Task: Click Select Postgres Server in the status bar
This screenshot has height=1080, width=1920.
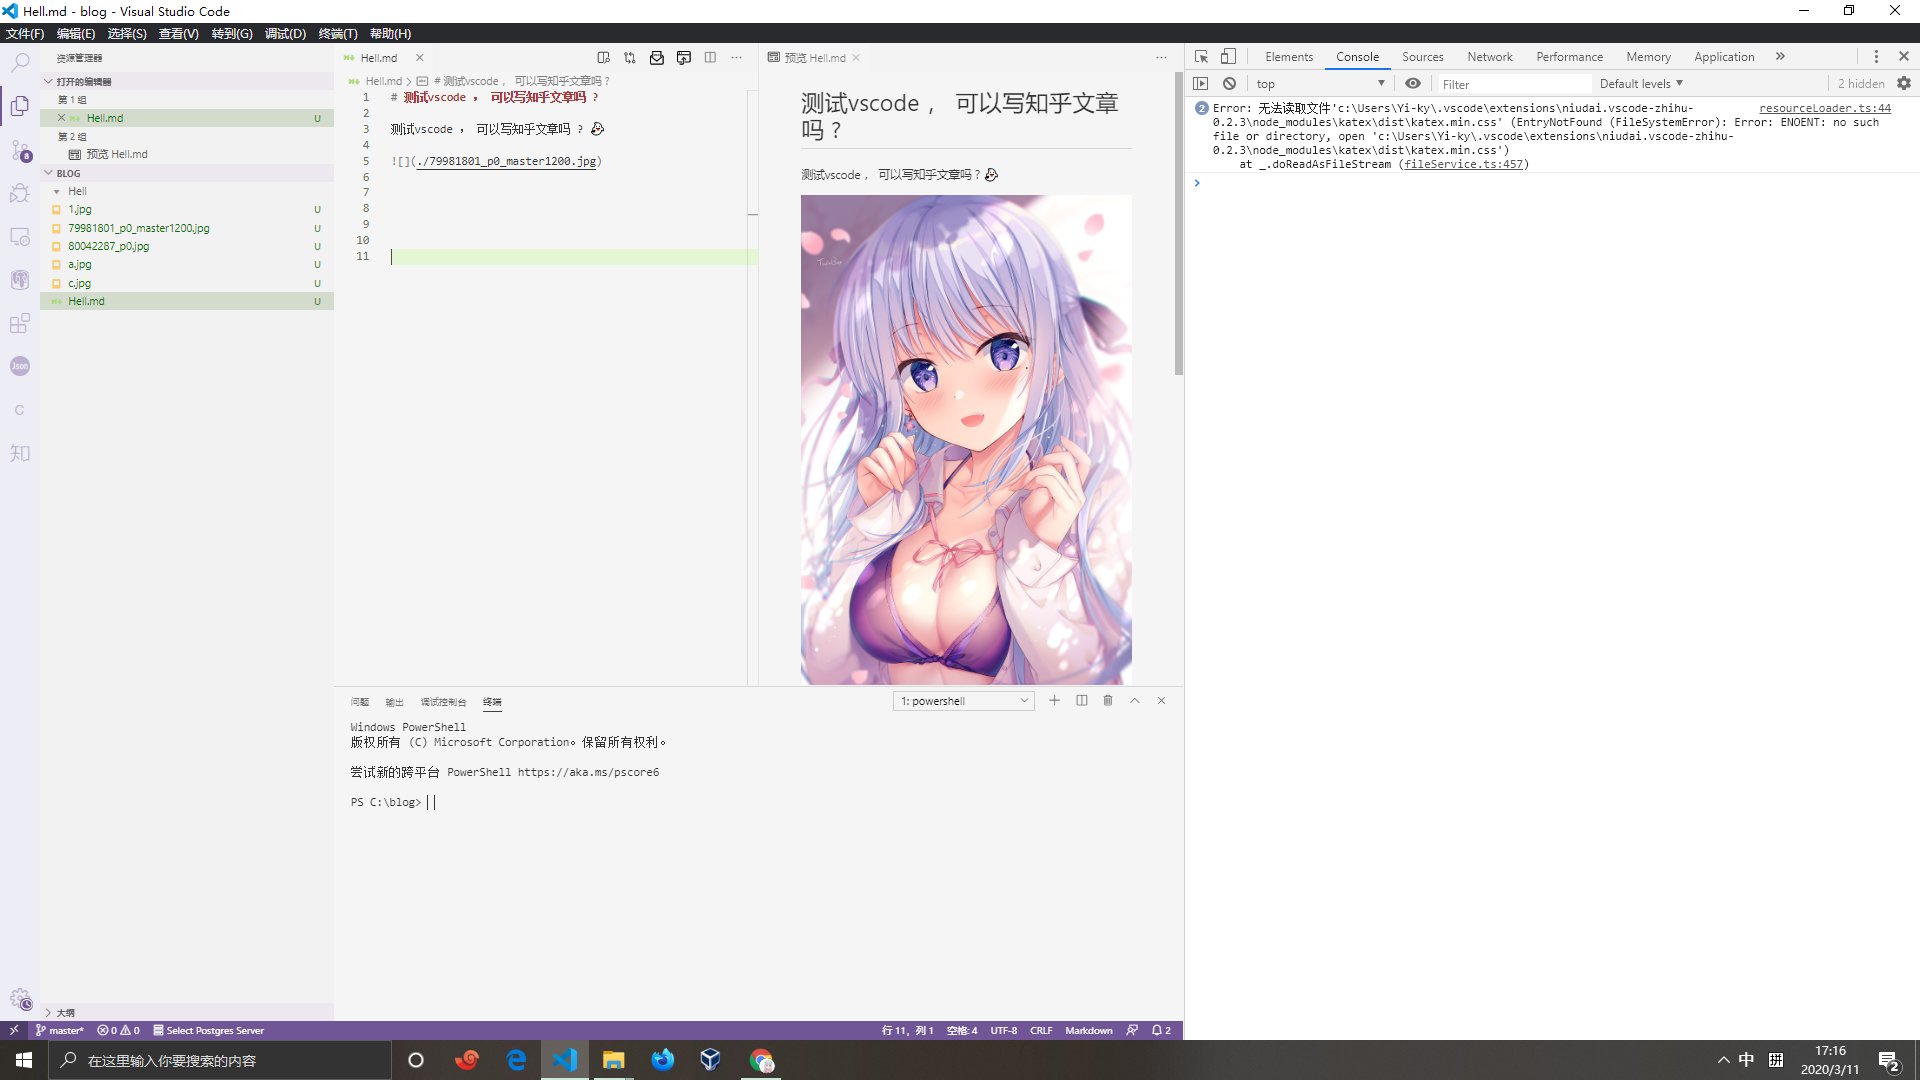Action: pyautogui.click(x=208, y=1030)
